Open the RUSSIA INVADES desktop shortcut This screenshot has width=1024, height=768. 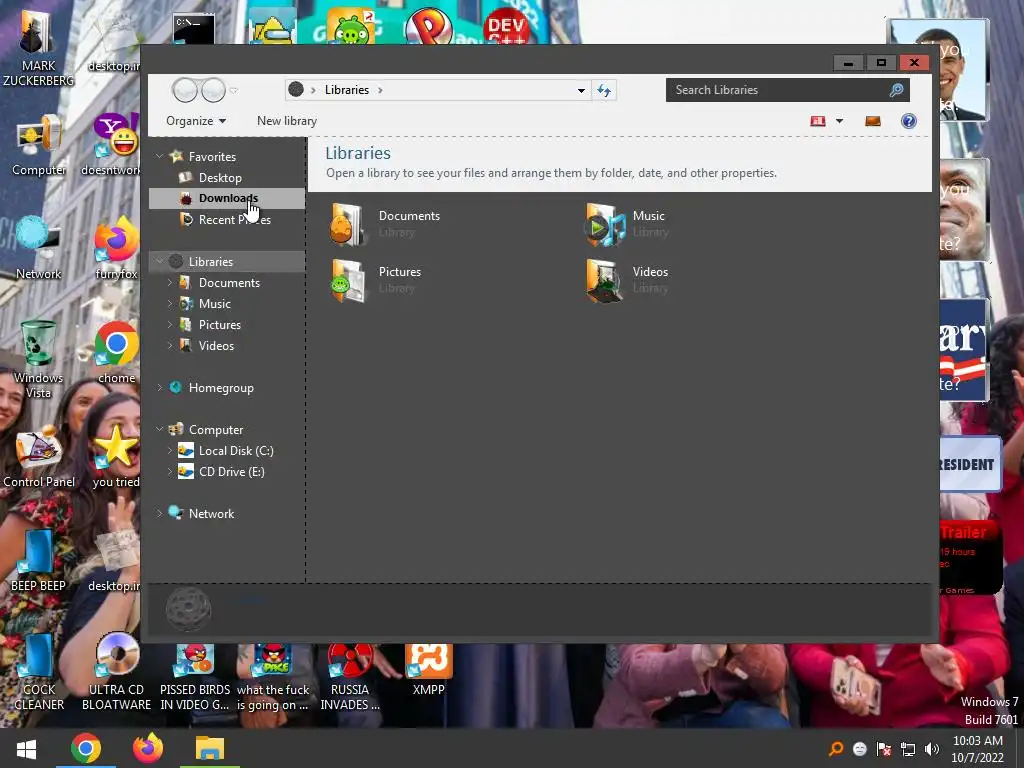350,676
